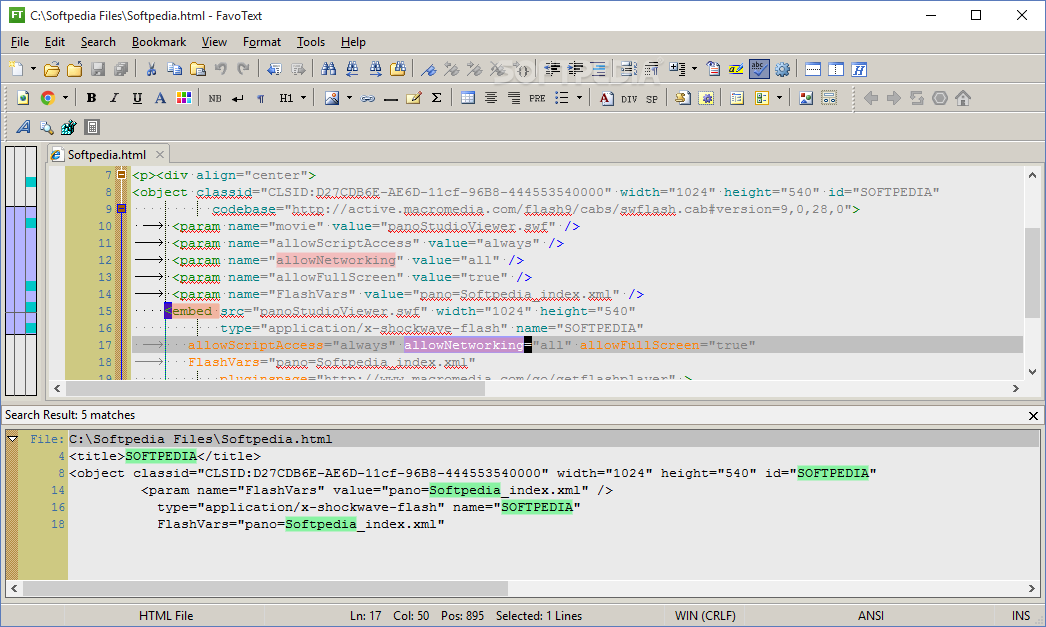Click Find Previous binoculars icon
The height and width of the screenshot is (627, 1046).
click(x=352, y=69)
